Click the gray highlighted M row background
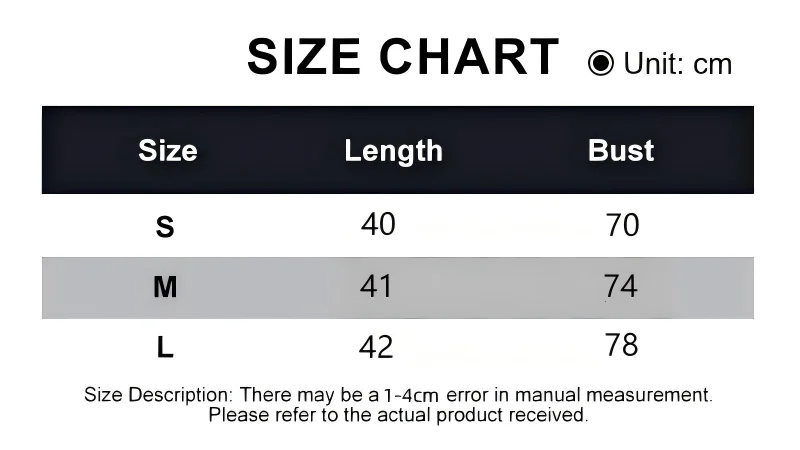The height and width of the screenshot is (450, 800). pos(398,288)
